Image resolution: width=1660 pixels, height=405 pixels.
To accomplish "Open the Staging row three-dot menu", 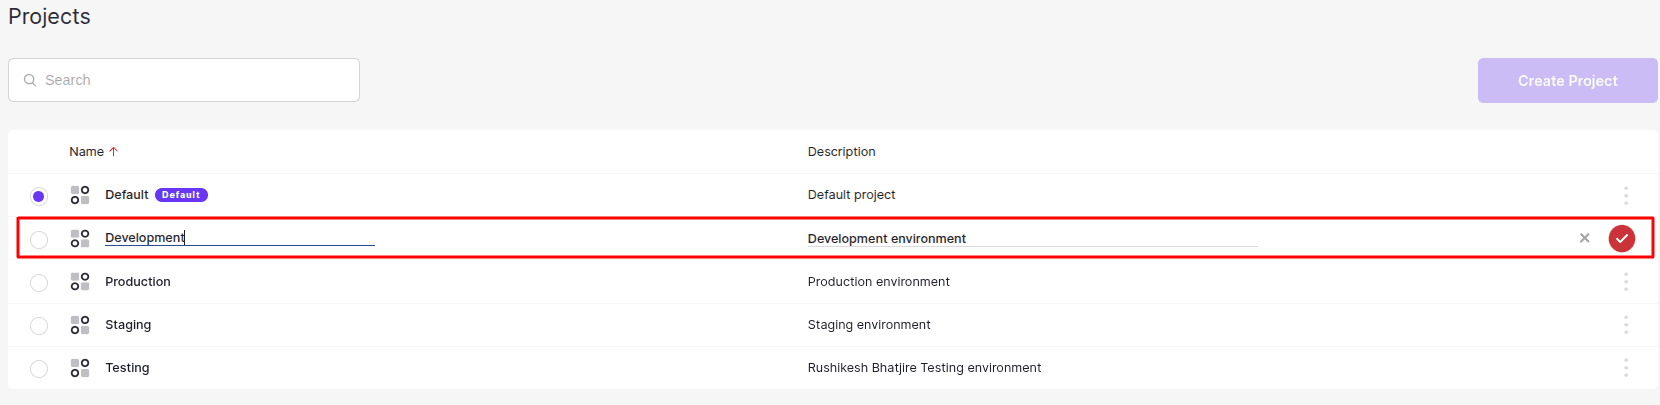I will point(1626,325).
